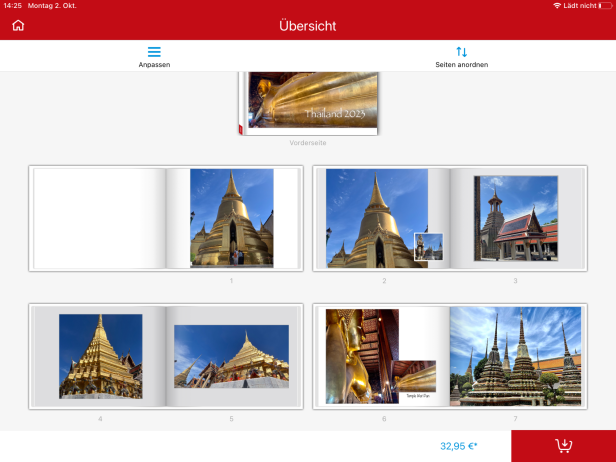The height and width of the screenshot is (462, 616).
Task: Open page 6 reclining Buddha photo
Action: tap(362, 356)
